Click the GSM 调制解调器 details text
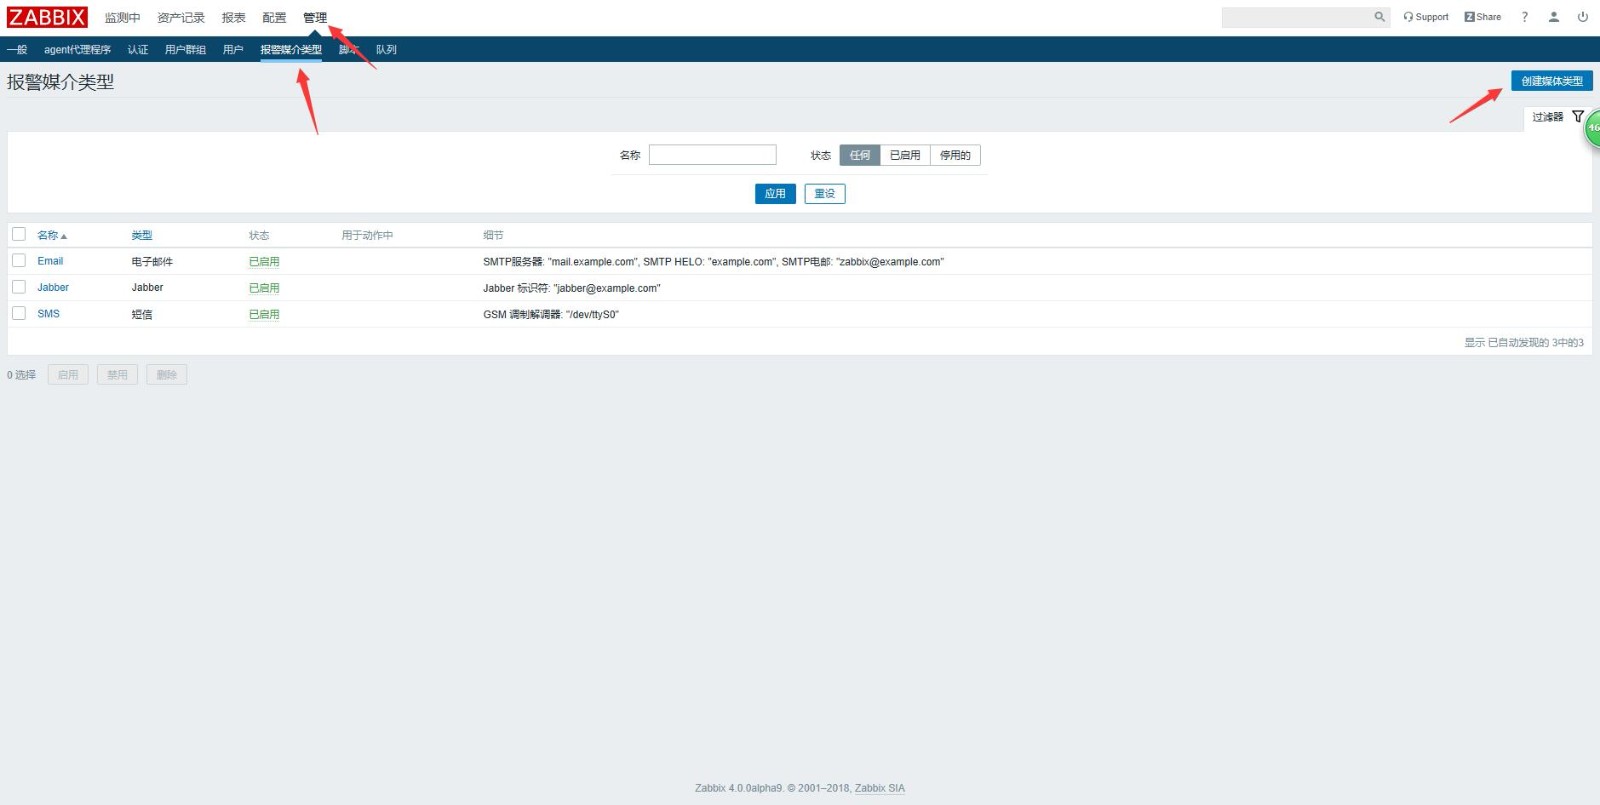Image resolution: width=1600 pixels, height=805 pixels. 551,314
